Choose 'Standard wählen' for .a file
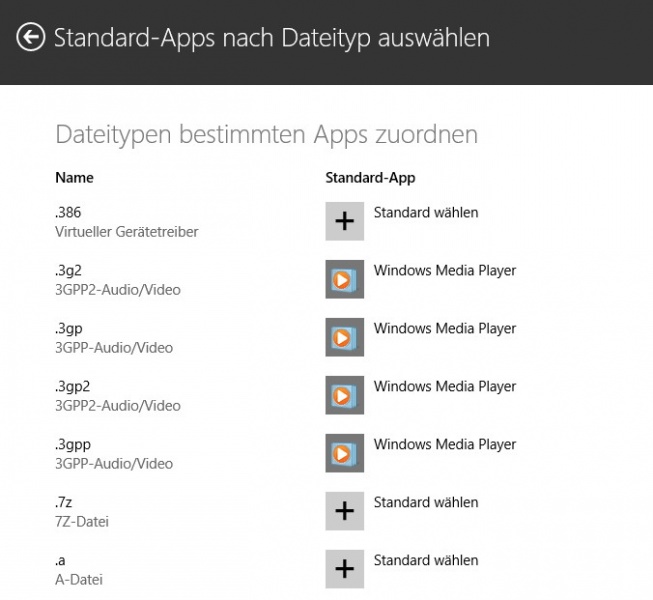The width and height of the screenshot is (653, 600). pyautogui.click(x=426, y=560)
